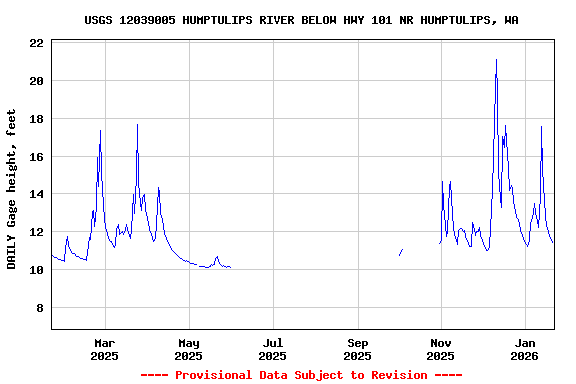Click the y-axis value 10
The height and width of the screenshot is (384, 576).
point(36,270)
